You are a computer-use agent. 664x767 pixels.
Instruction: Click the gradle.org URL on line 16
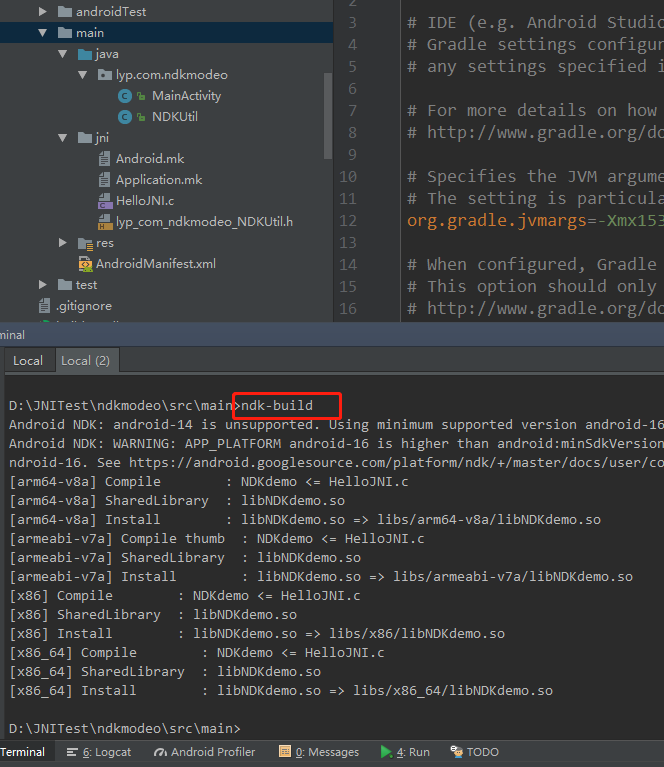click(x=545, y=309)
